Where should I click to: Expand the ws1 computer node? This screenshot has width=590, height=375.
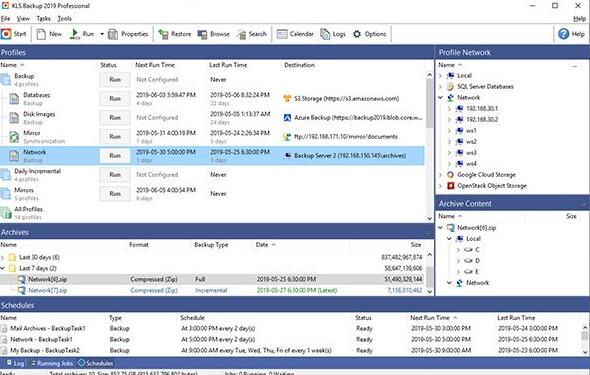[x=449, y=131]
